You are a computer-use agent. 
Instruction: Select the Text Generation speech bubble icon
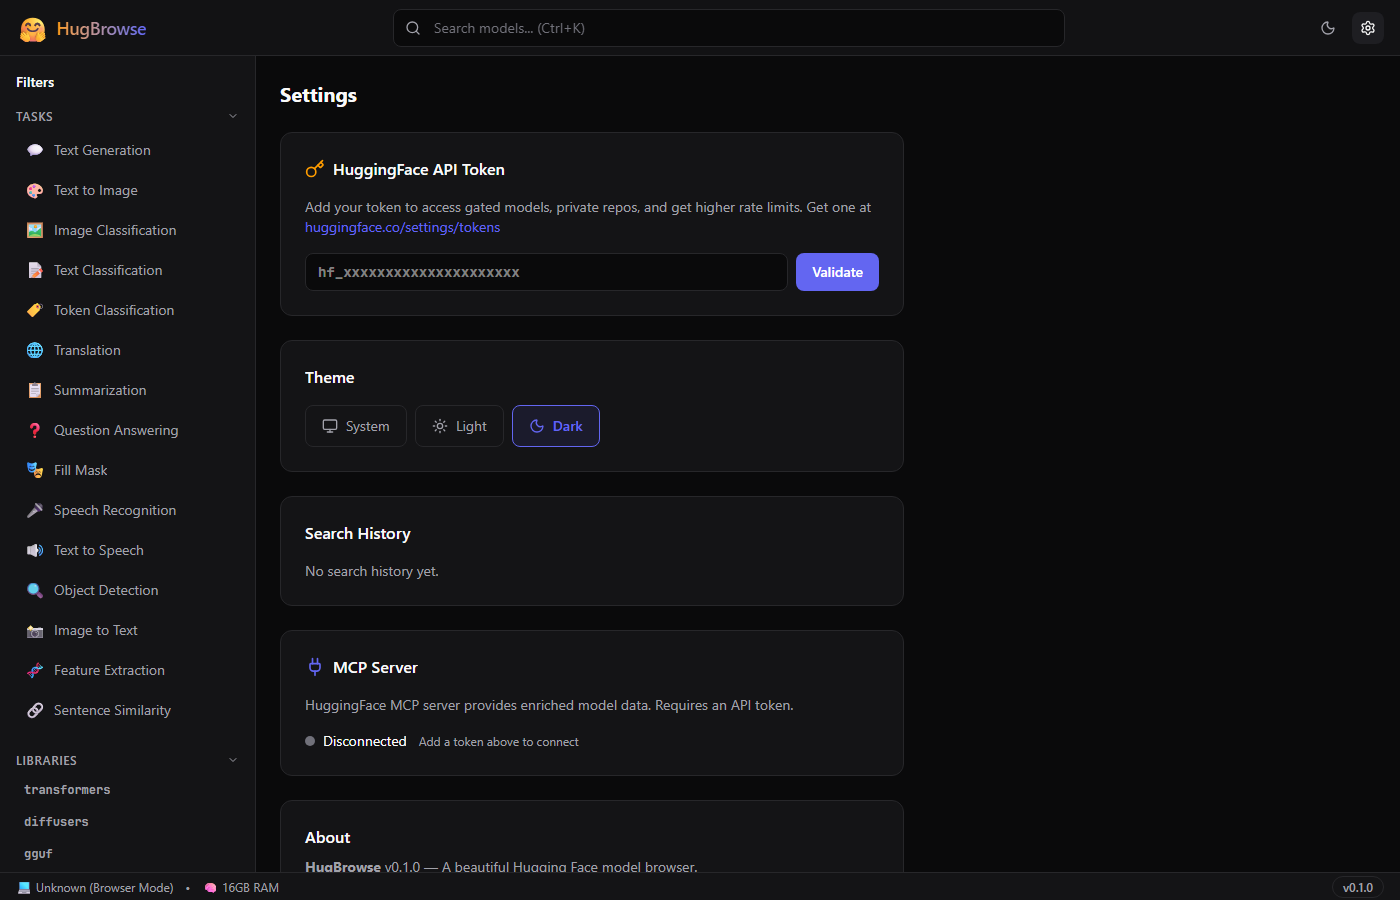[x=35, y=149]
